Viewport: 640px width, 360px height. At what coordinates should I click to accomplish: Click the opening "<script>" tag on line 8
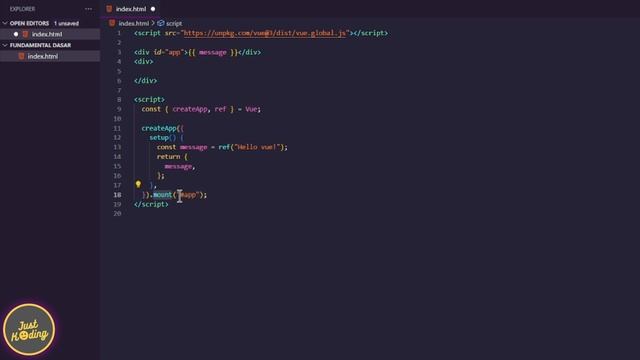(x=149, y=100)
